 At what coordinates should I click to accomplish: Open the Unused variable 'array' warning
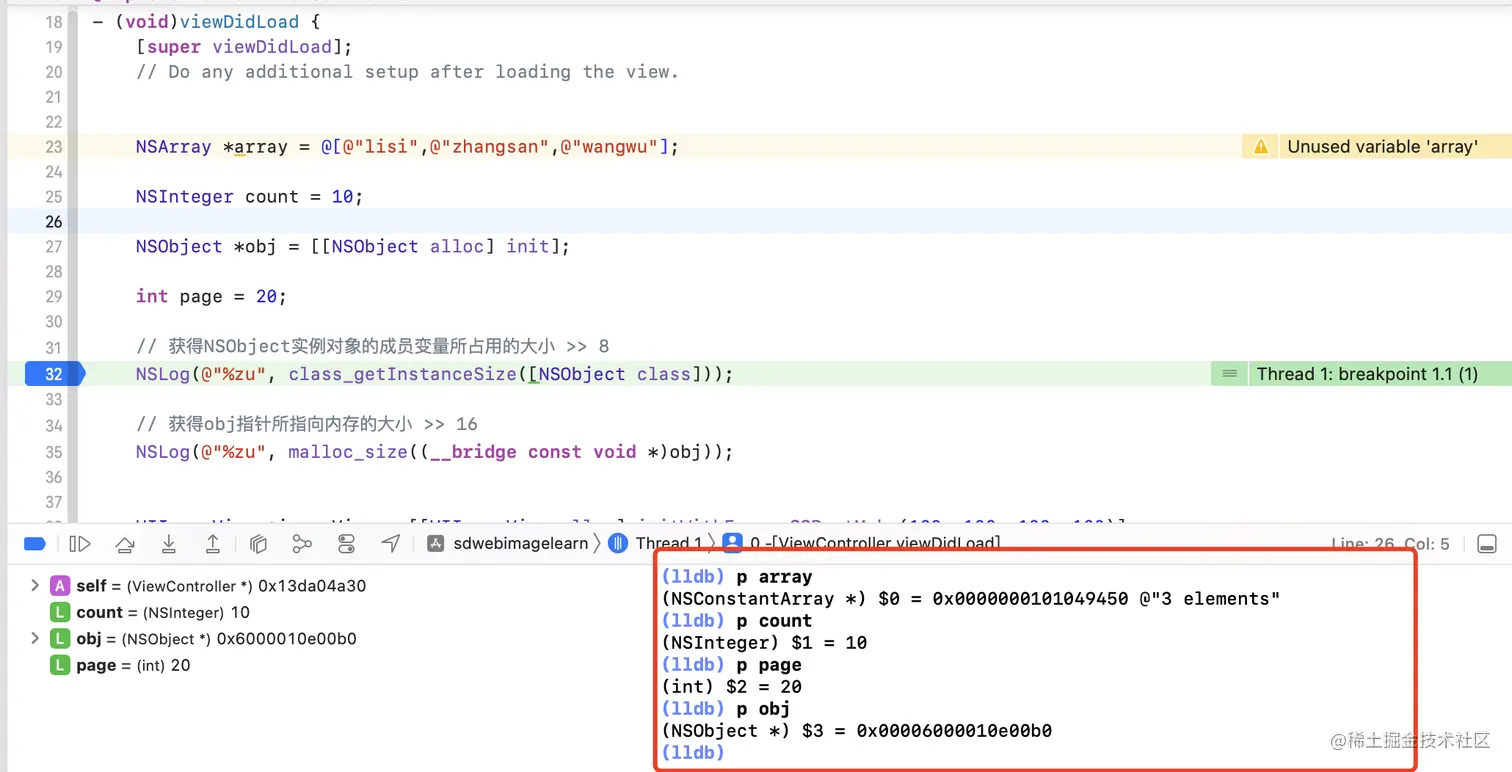[1382, 147]
